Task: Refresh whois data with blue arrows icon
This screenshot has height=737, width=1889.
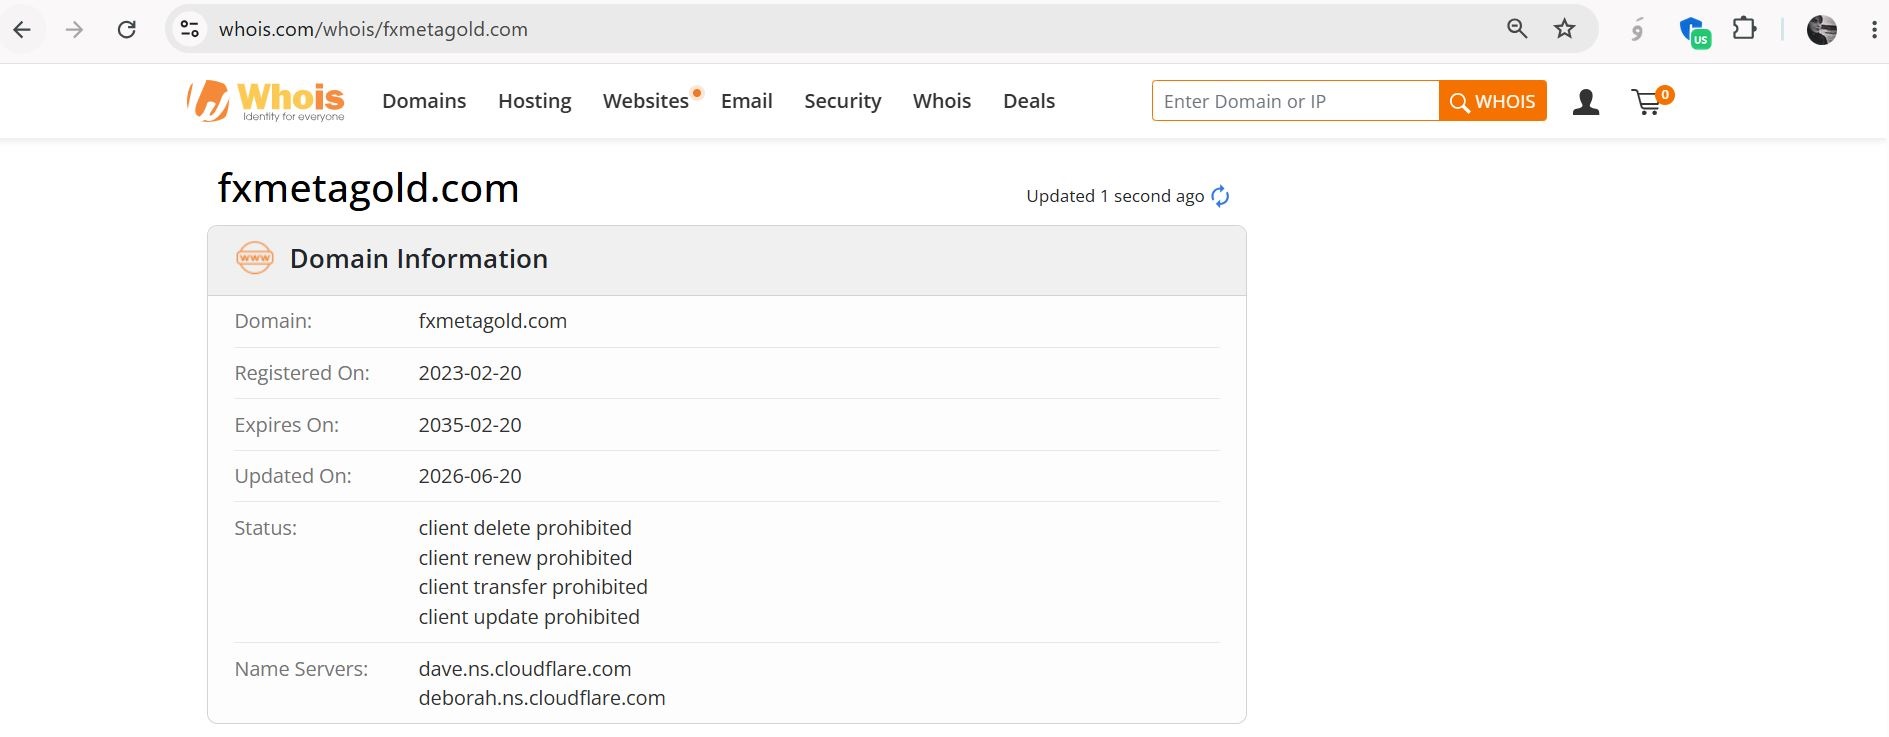Action: tap(1220, 196)
